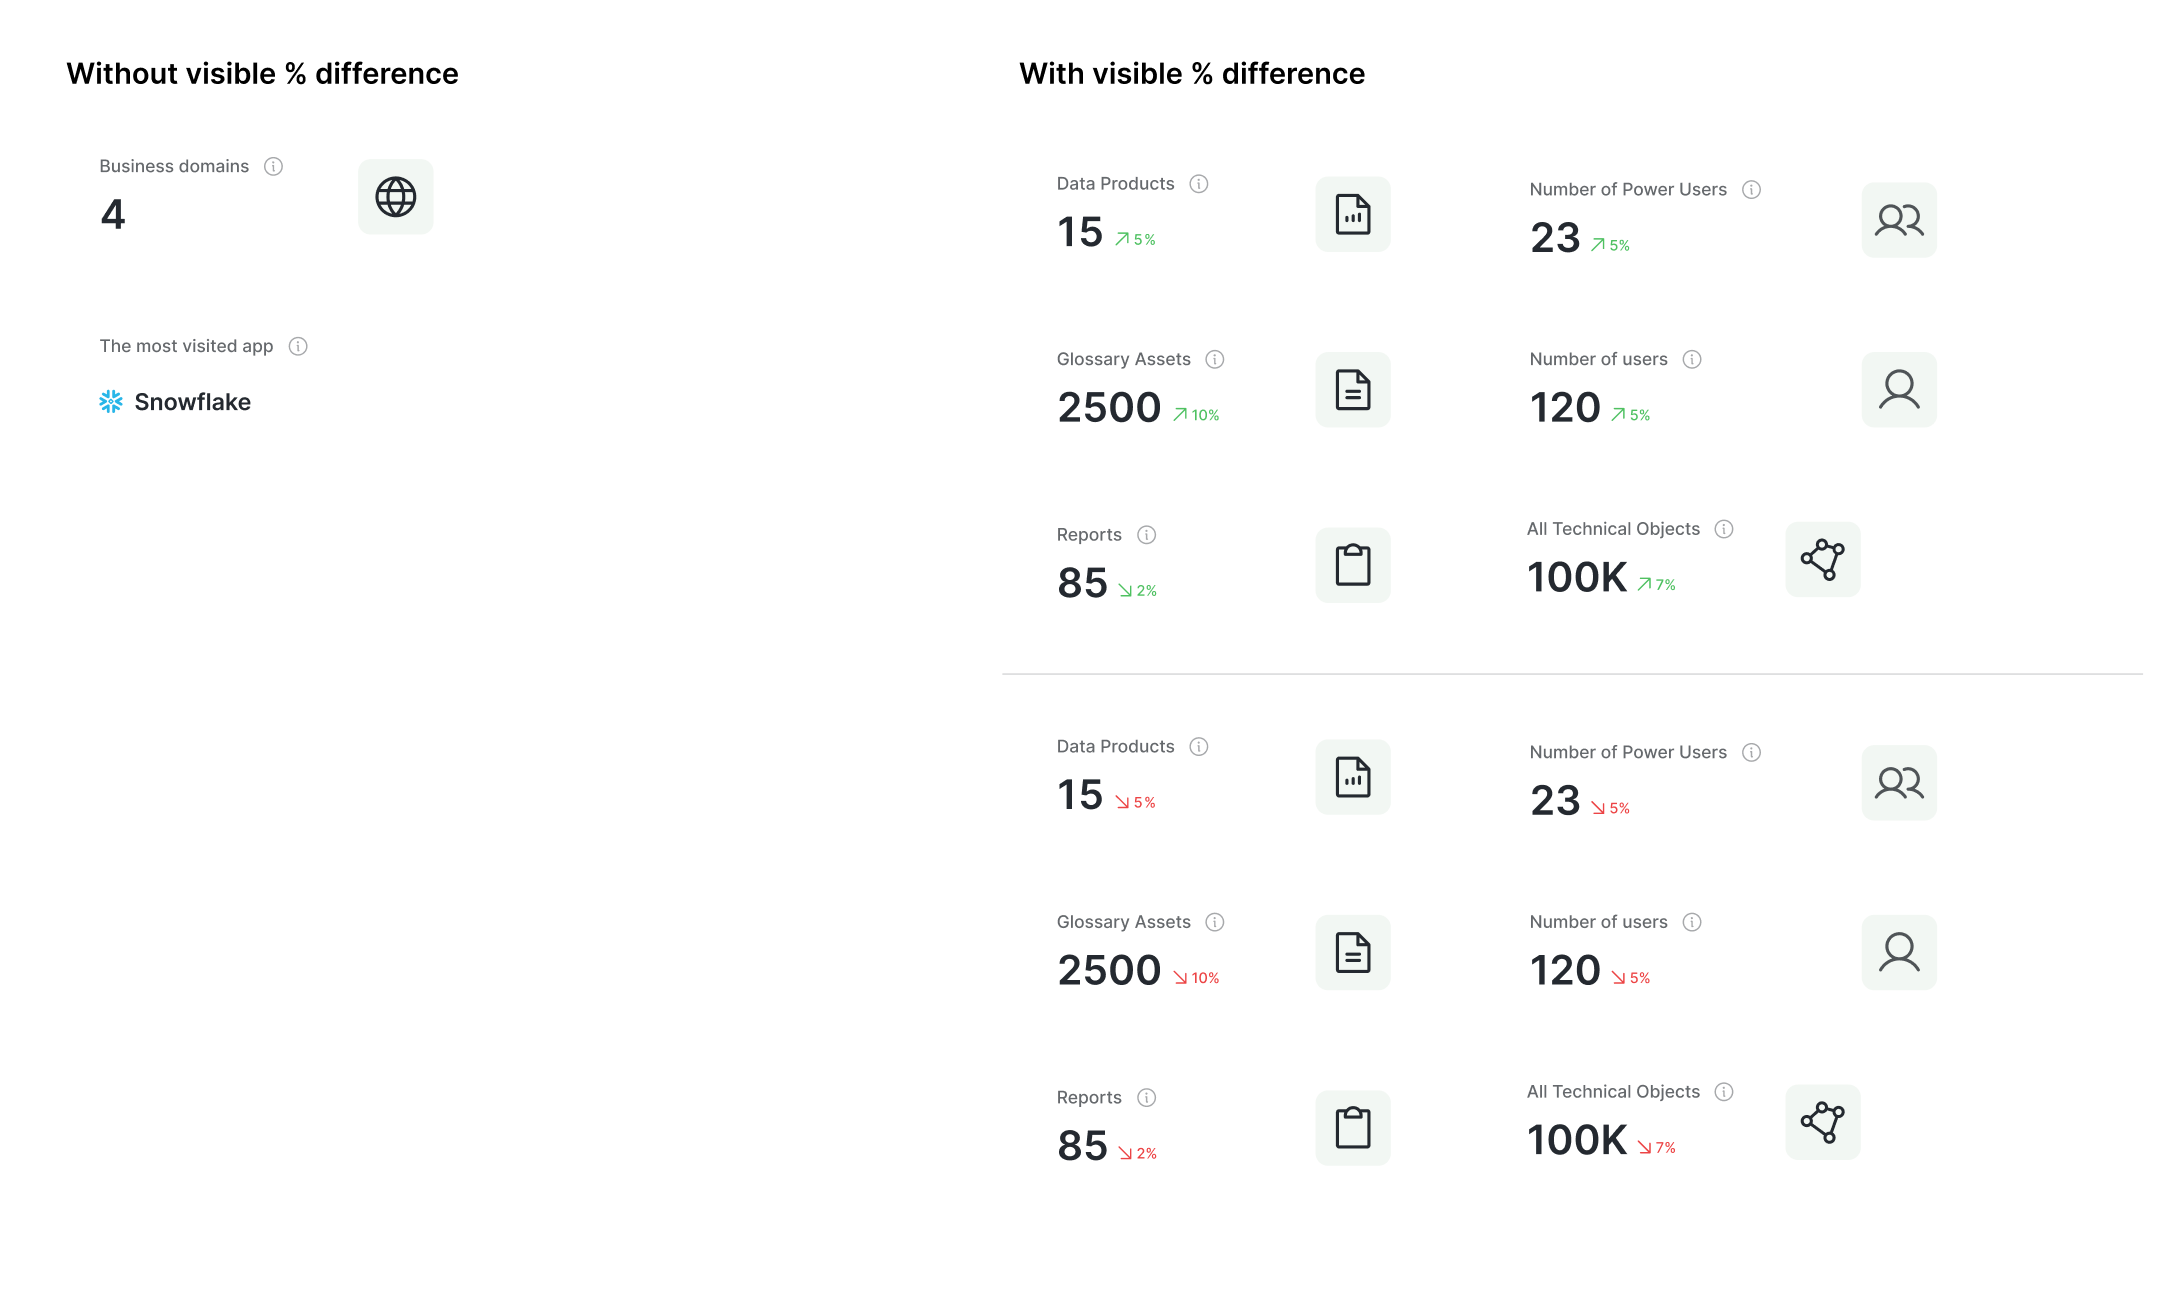
Task: Click the Glossary Assets info icon
Action: (1214, 358)
